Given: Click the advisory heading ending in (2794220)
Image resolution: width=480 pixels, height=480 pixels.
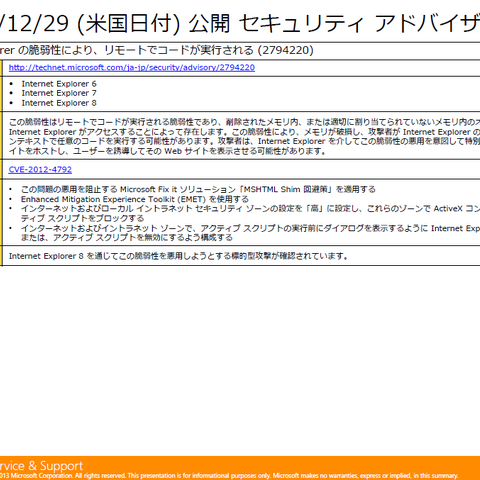Looking at the screenshot, I should (157, 50).
